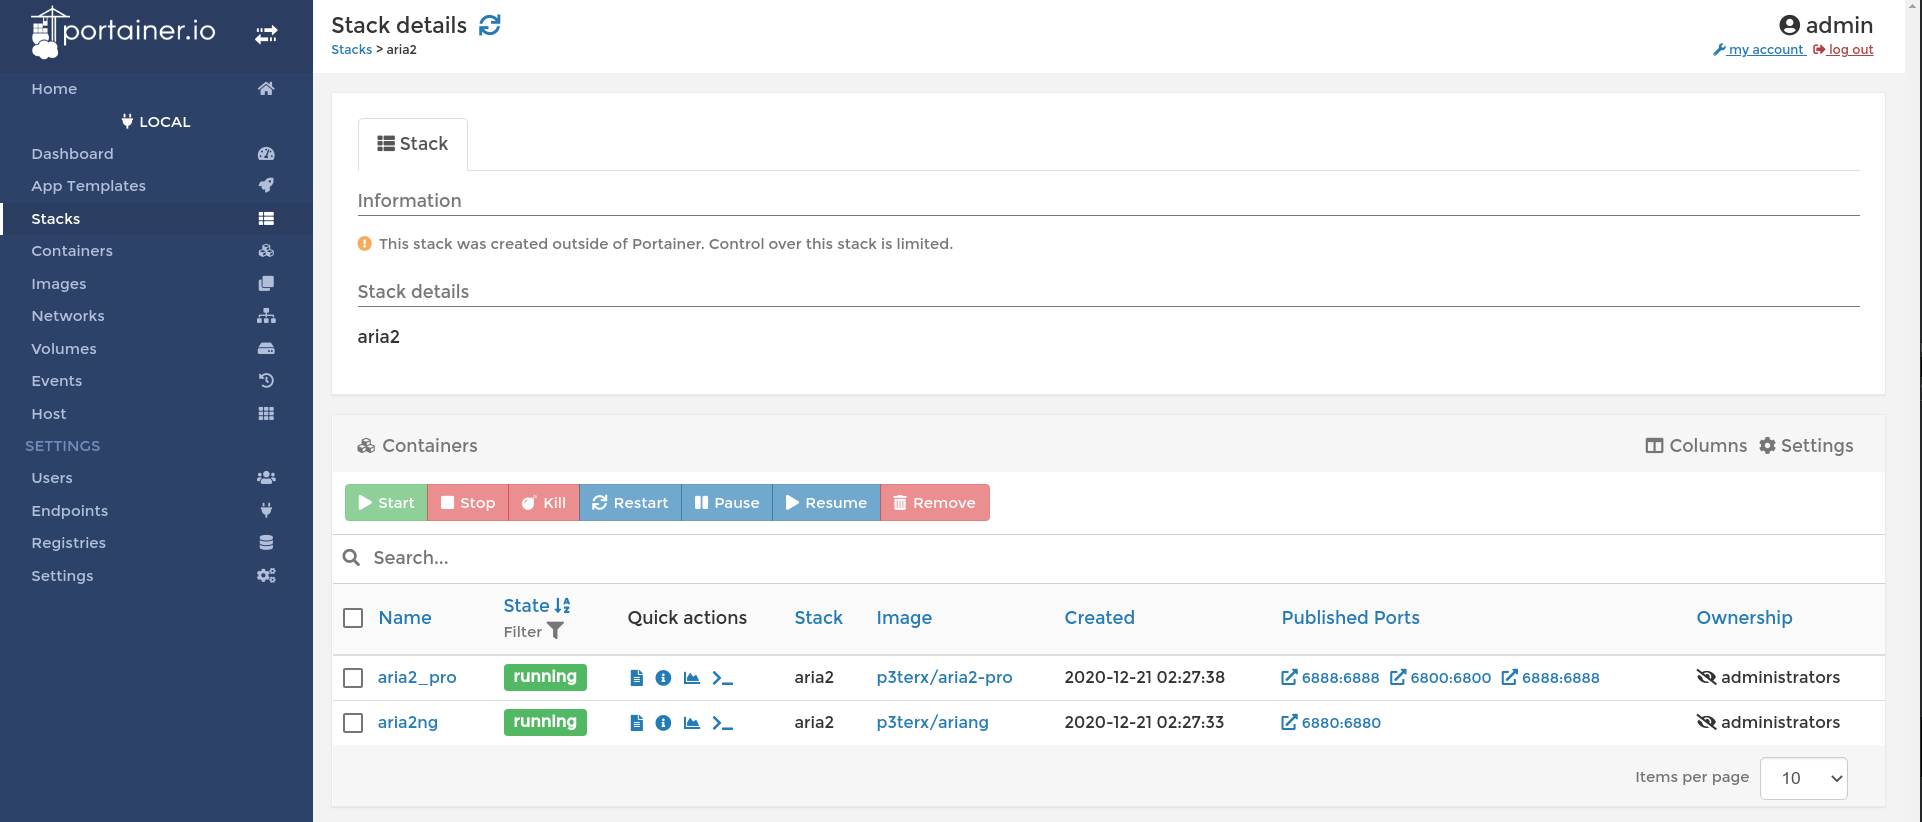Click inspect icon for aria2_pro container
This screenshot has width=1922, height=822.
coord(663,678)
